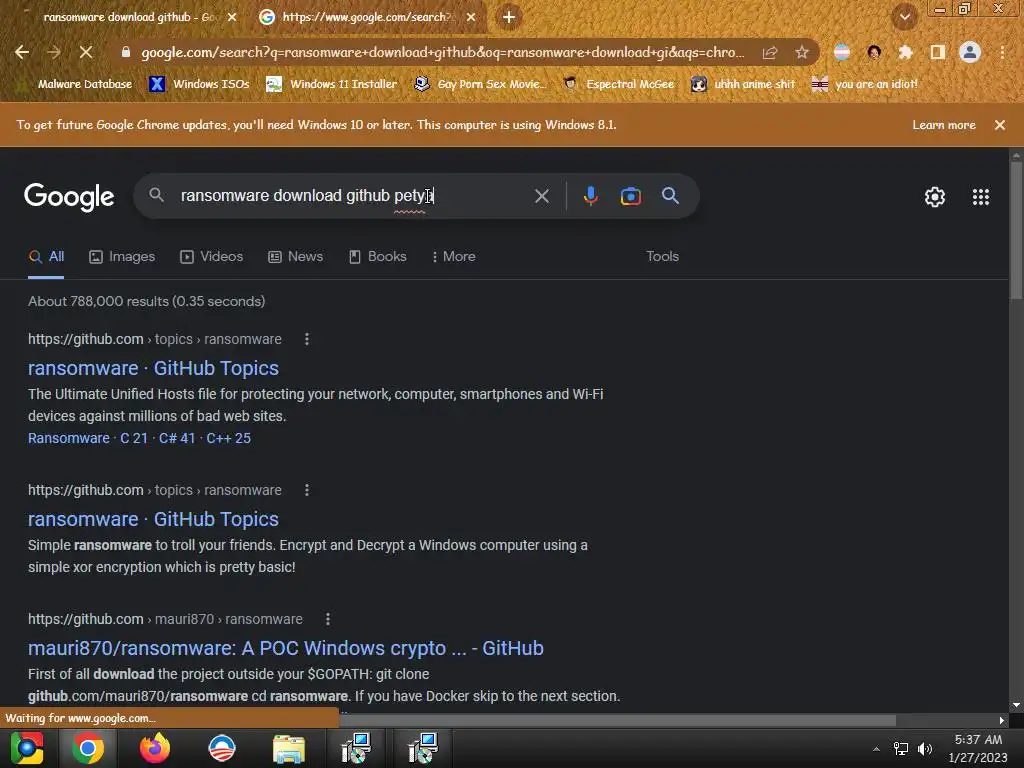1024x768 pixels.
Task: Click the Windows Start button
Action: point(26,748)
